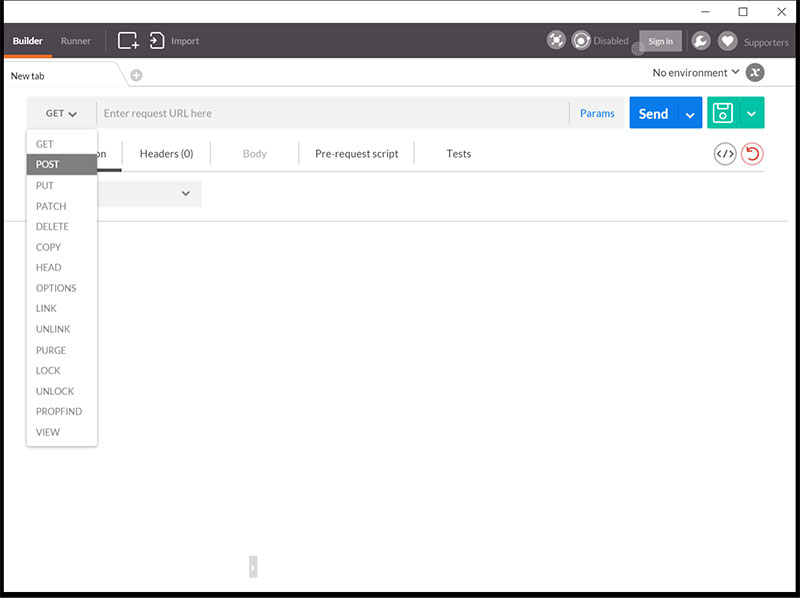
Task: Open the No environment selector
Action: pos(696,72)
